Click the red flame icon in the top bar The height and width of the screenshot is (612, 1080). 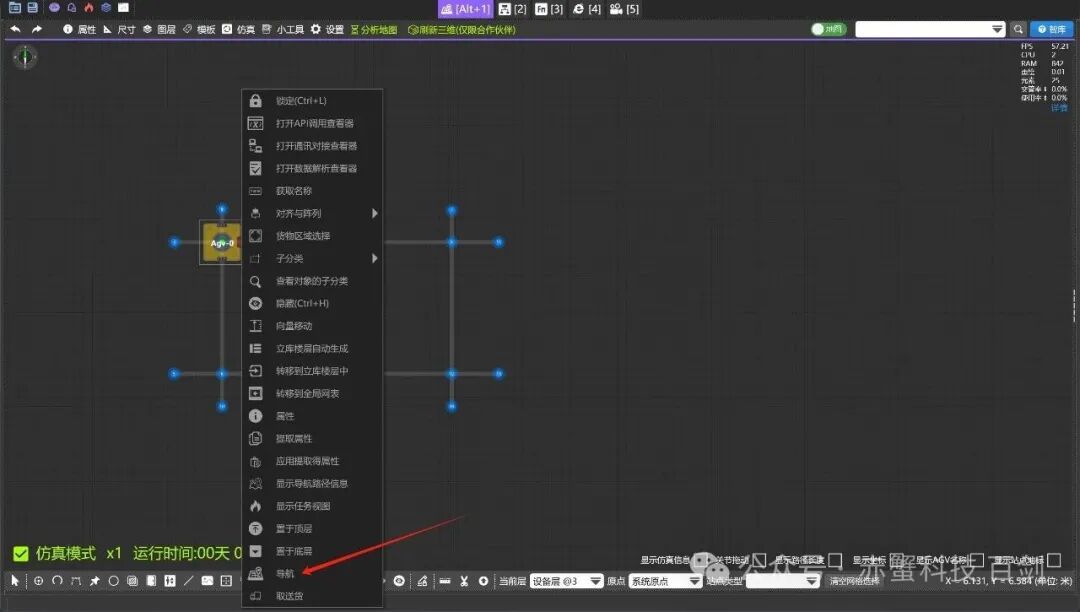pos(89,8)
